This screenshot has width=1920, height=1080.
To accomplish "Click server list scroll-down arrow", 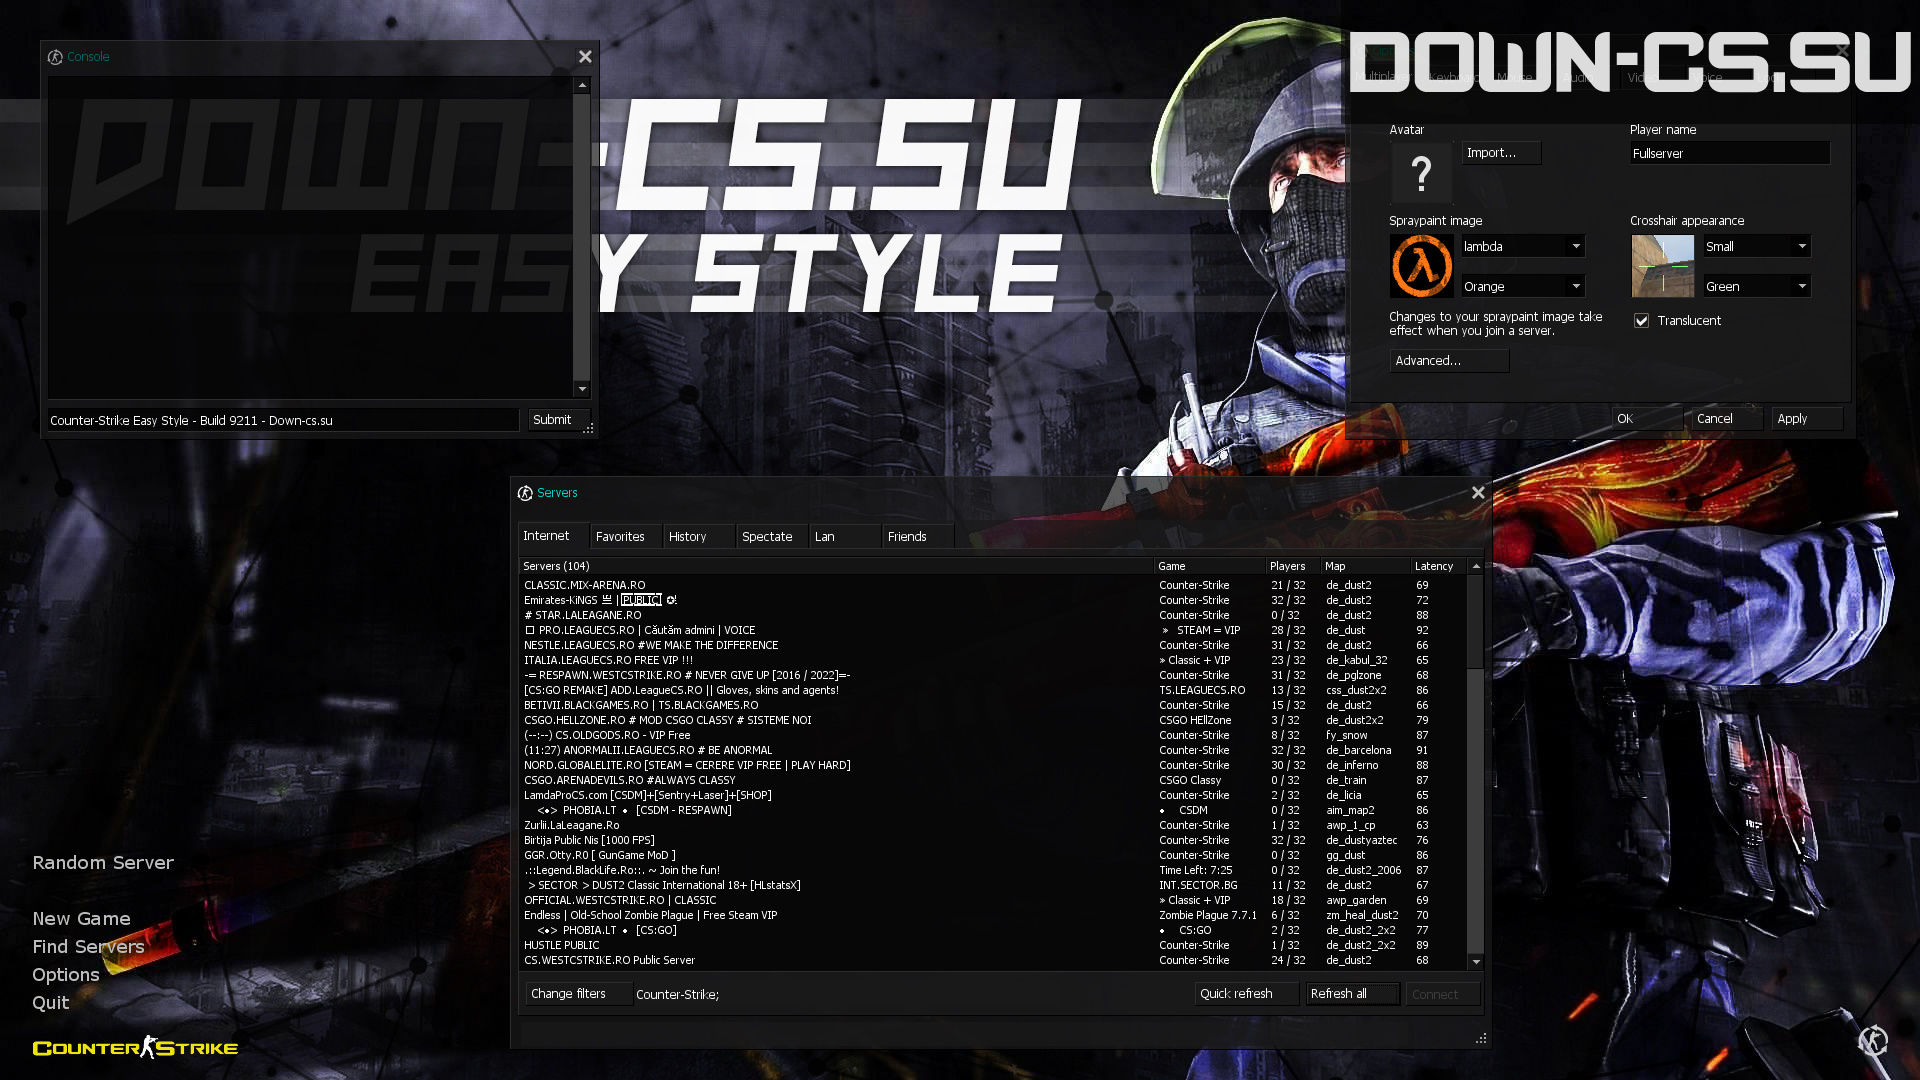I will (1476, 962).
